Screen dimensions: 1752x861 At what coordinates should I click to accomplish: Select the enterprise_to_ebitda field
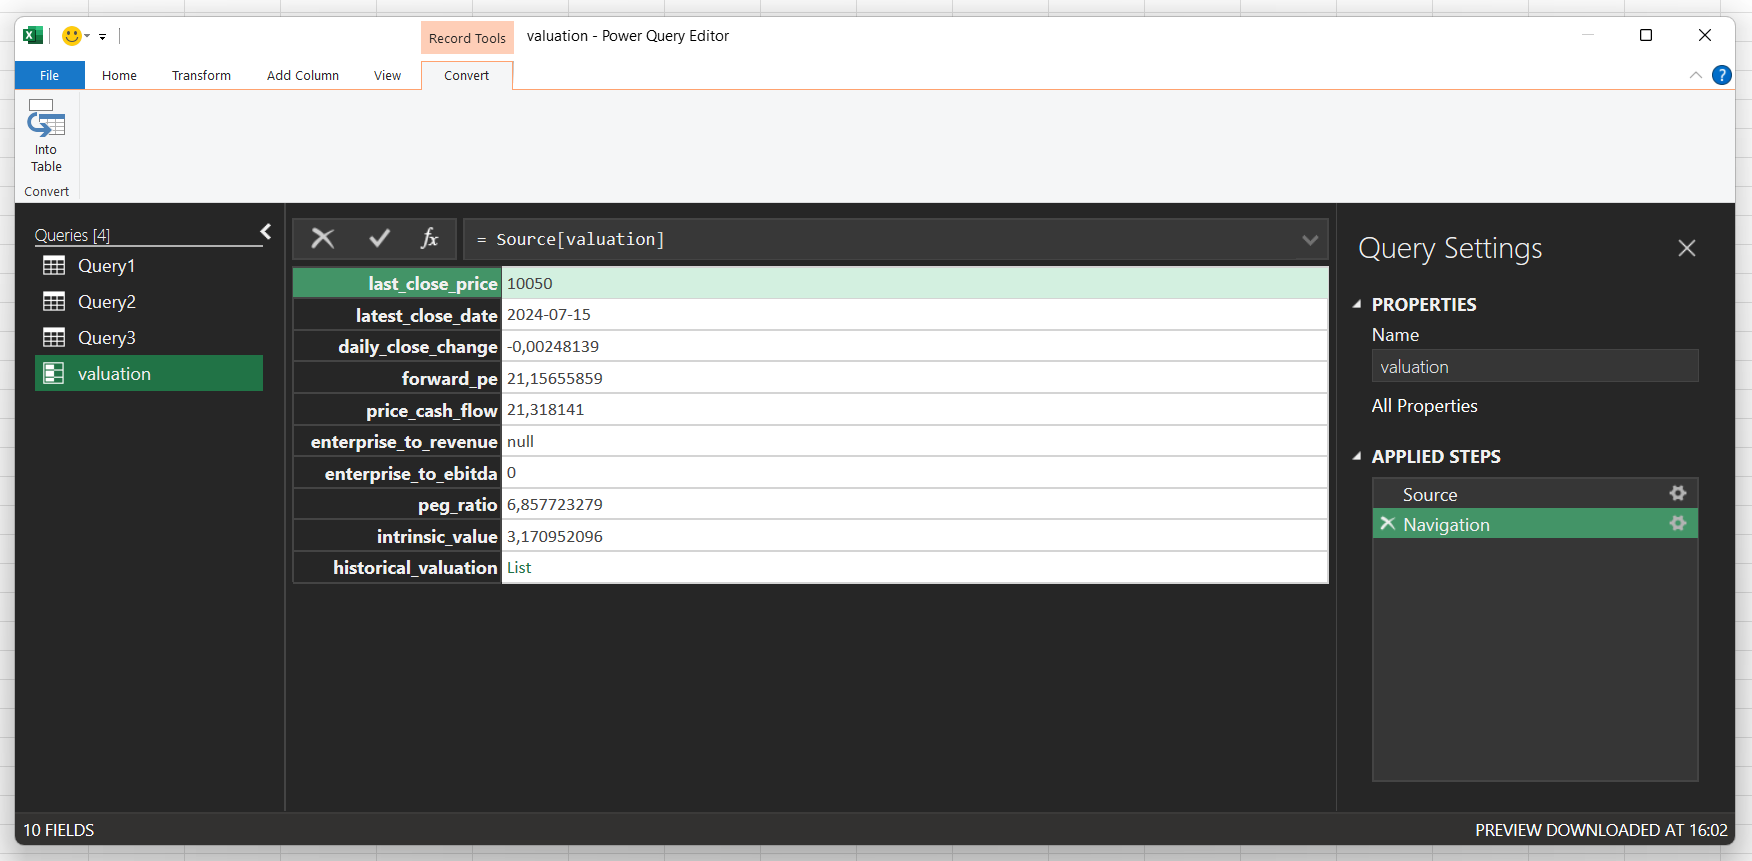[397, 473]
